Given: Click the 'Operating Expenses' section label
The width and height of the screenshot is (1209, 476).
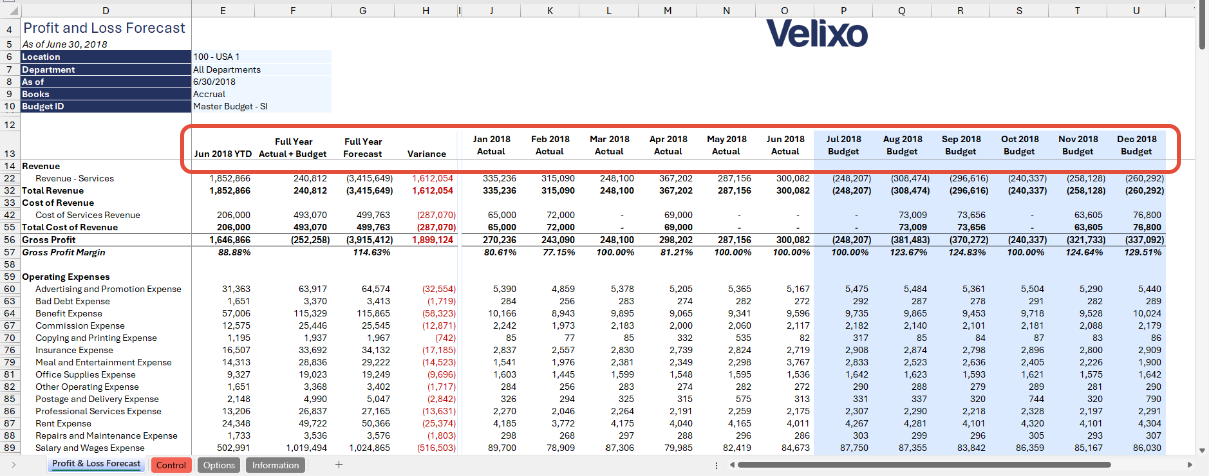Looking at the screenshot, I should coord(66,276).
